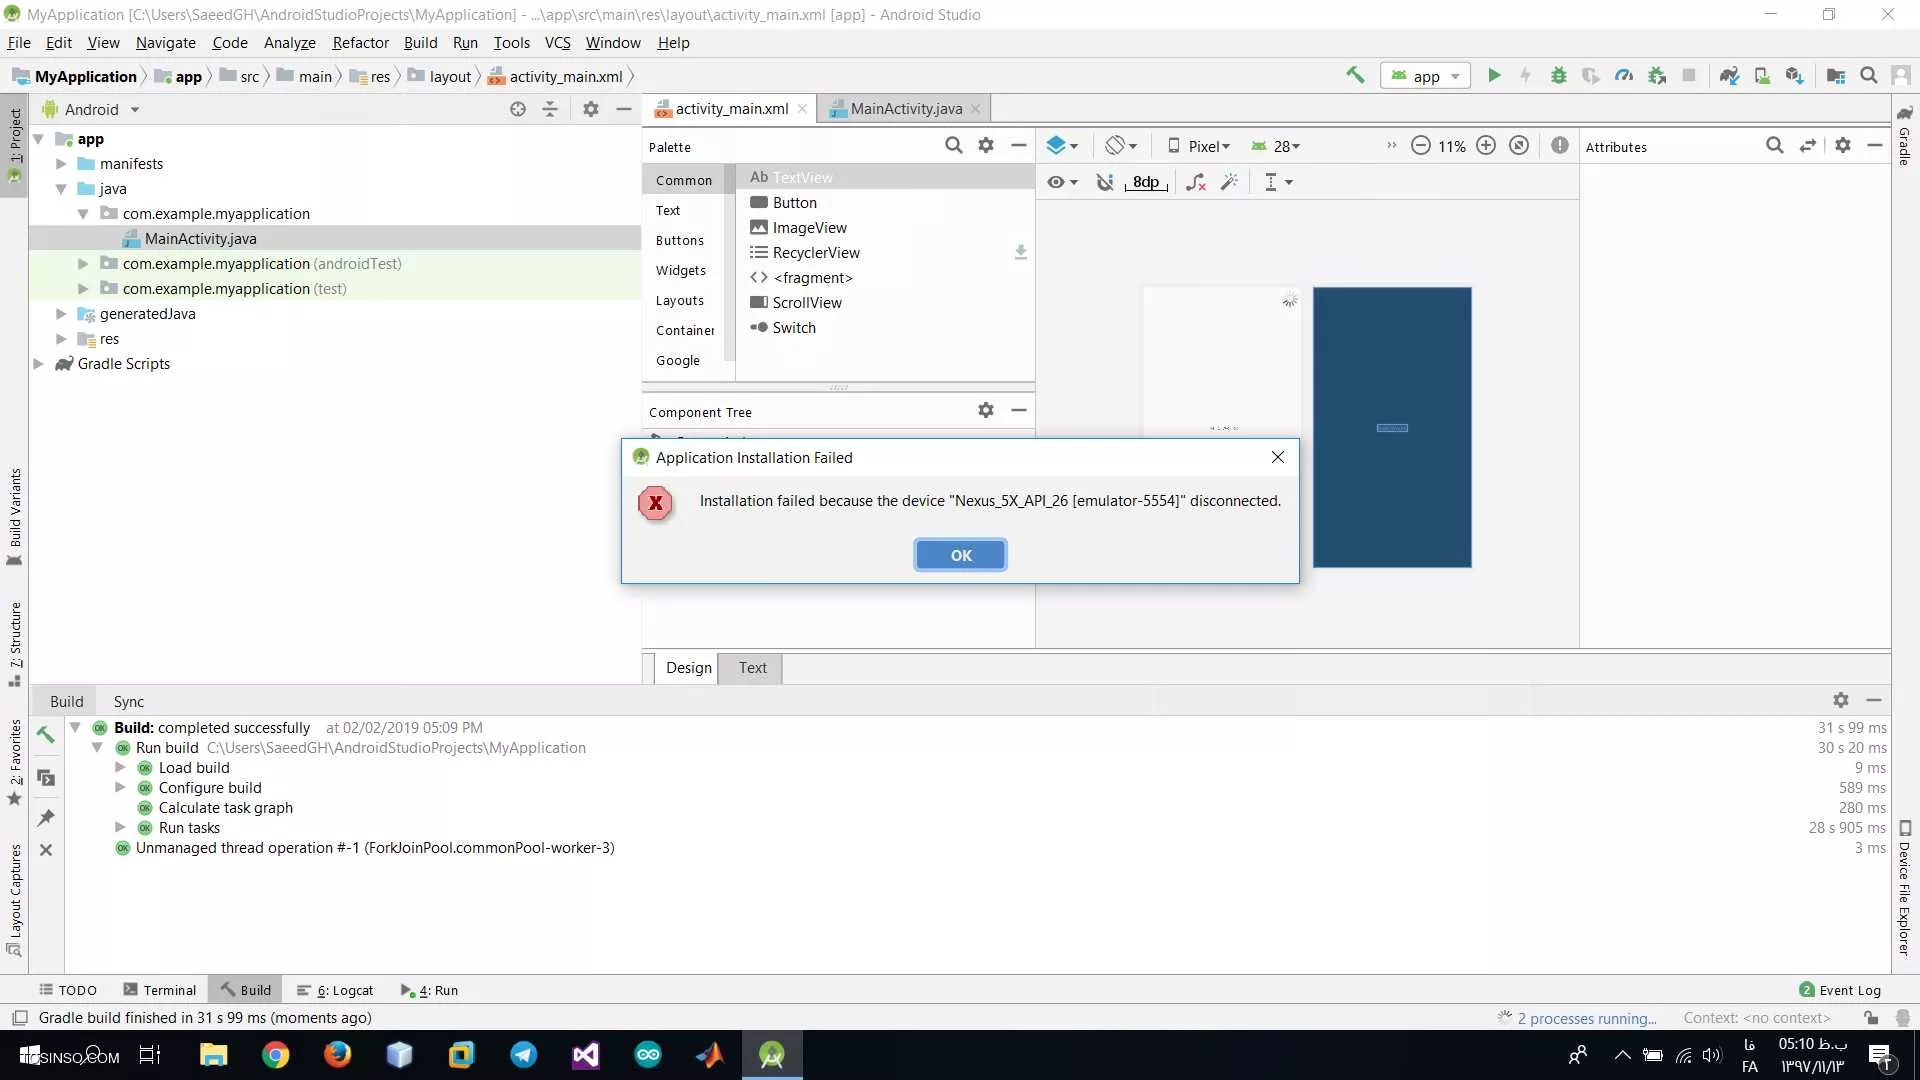1920x1080 pixels.
Task: Zoom out the design preview
Action: coord(1420,146)
